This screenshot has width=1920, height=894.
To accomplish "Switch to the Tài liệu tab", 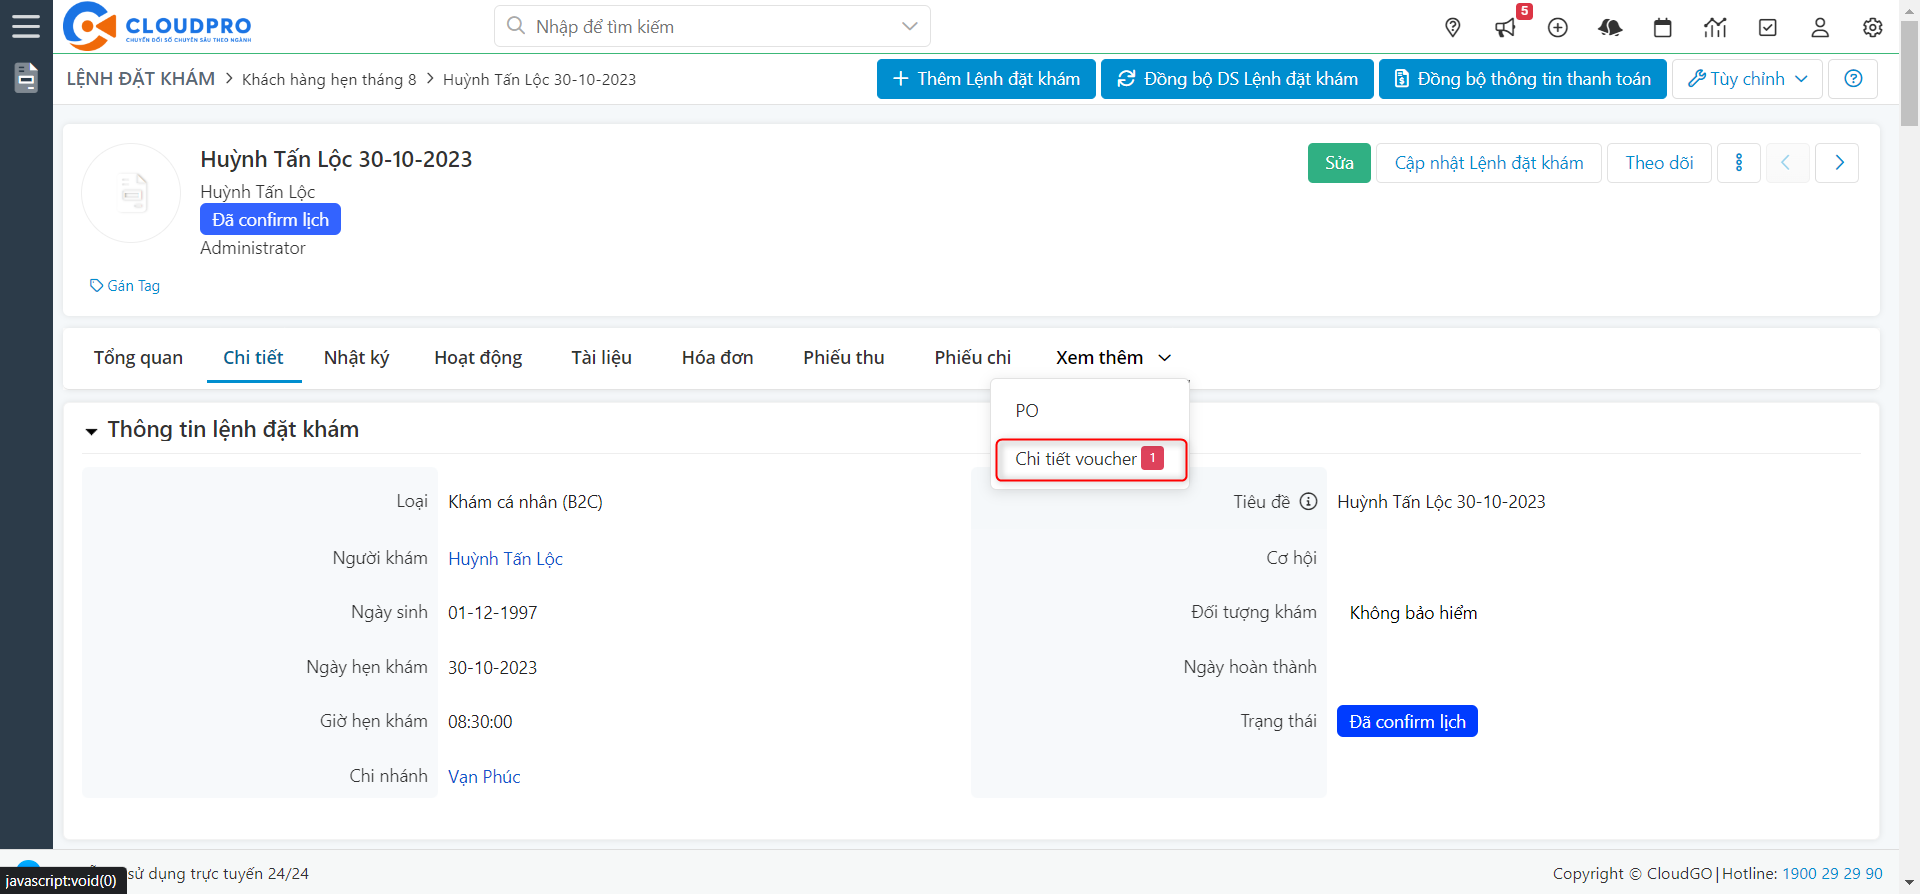I will pyautogui.click(x=601, y=358).
